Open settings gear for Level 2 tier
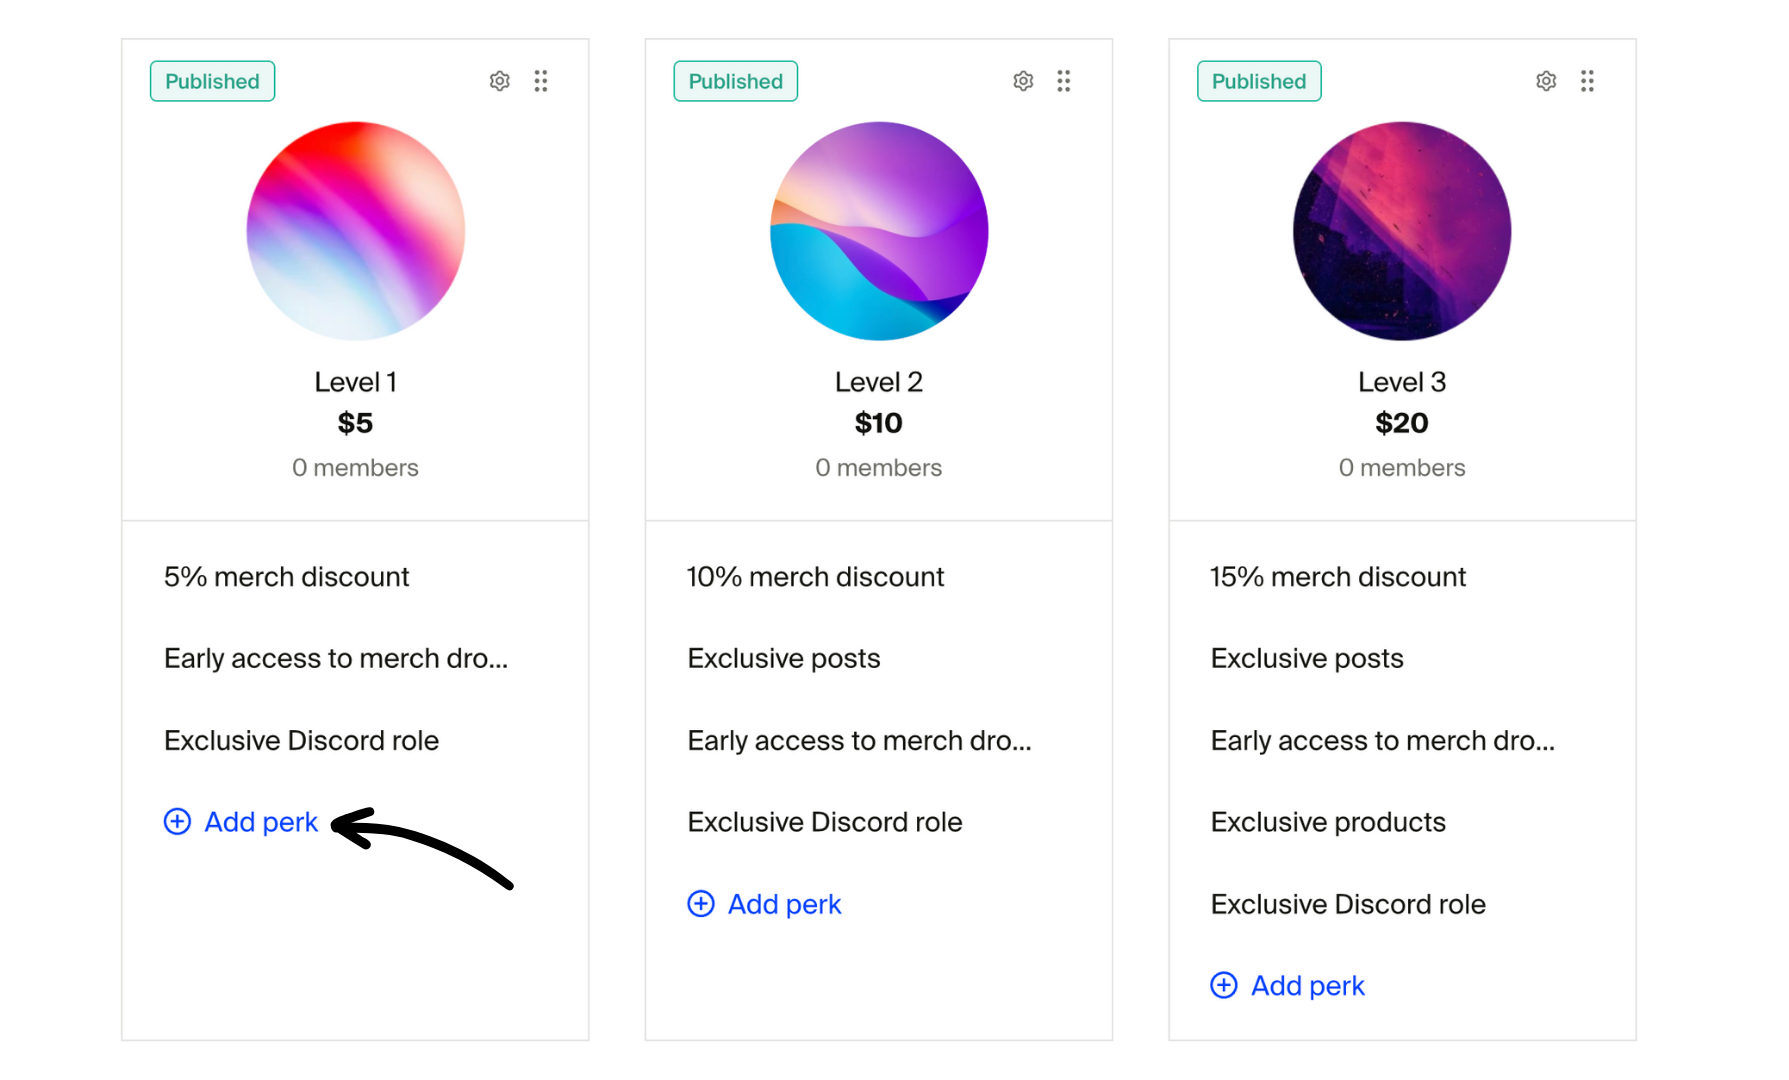Viewport: 1789px width, 1080px height. pos(1023,81)
